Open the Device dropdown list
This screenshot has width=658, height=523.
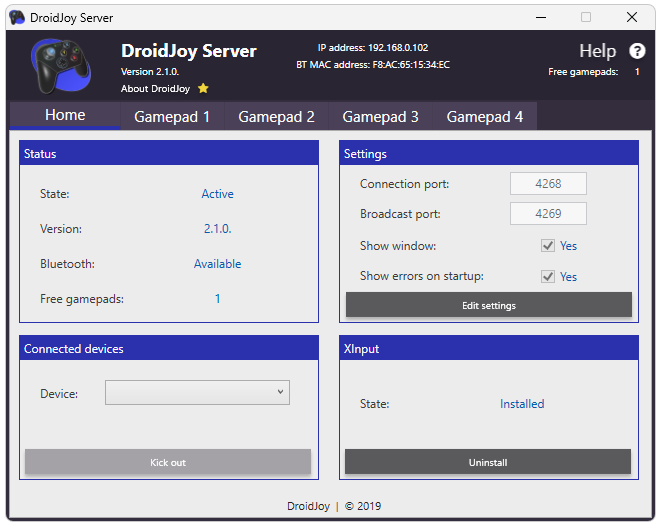coord(197,392)
